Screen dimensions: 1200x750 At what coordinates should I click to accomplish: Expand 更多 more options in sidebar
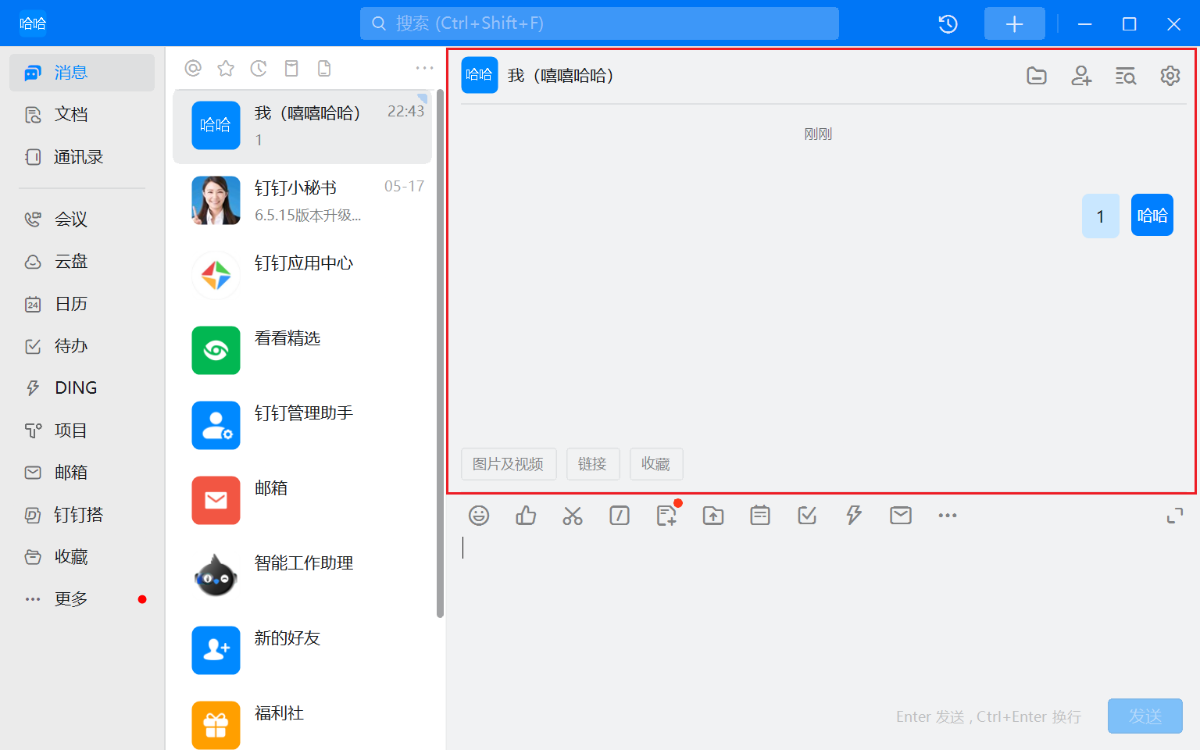pos(82,599)
